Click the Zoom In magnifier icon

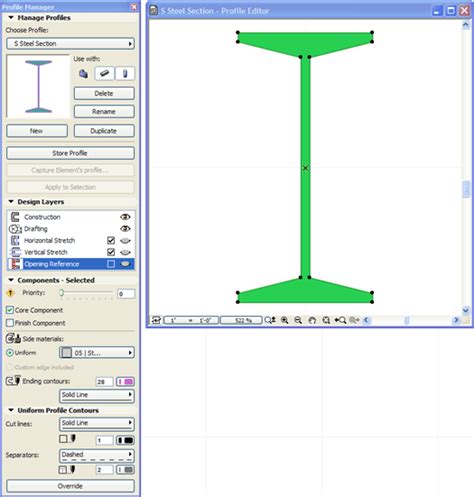pyautogui.click(x=284, y=320)
